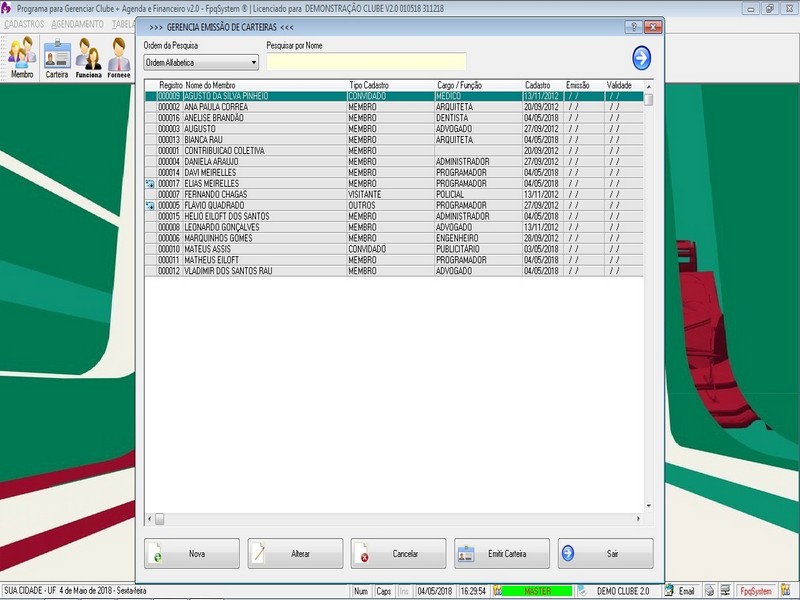Click the Sair button

pyautogui.click(x=605, y=553)
